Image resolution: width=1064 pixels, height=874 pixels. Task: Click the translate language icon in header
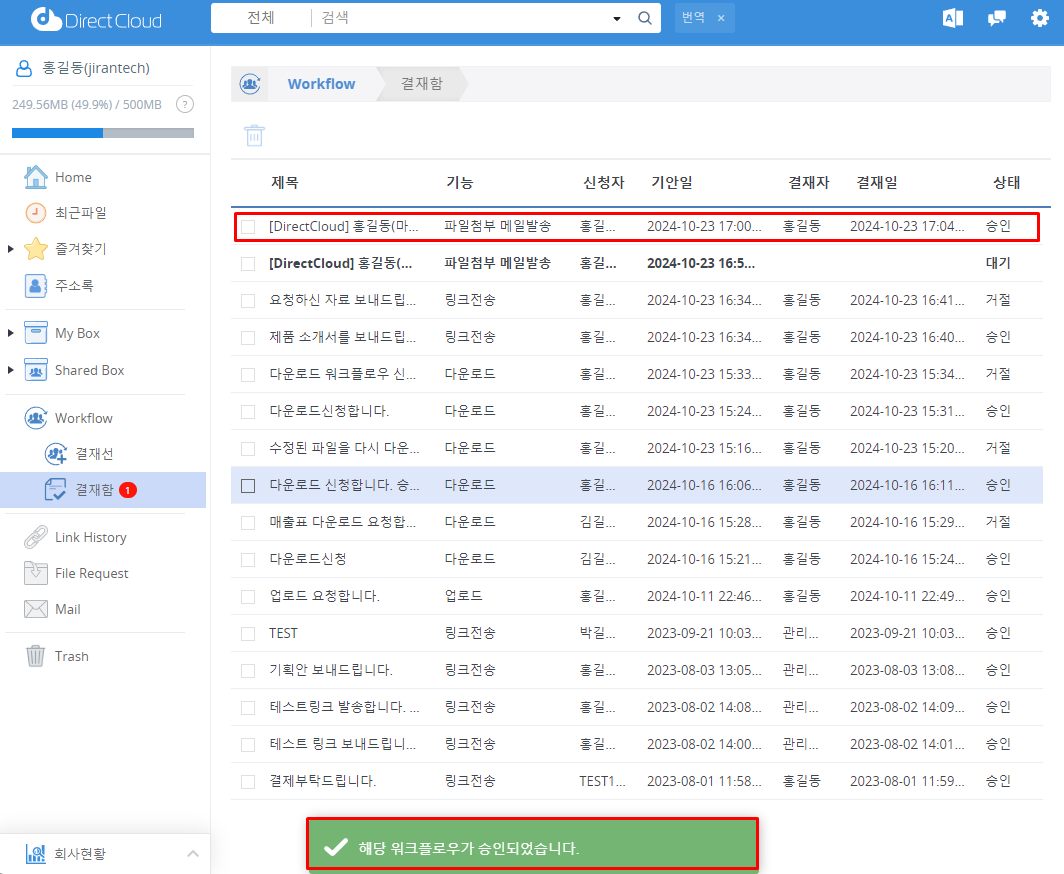tap(952, 18)
